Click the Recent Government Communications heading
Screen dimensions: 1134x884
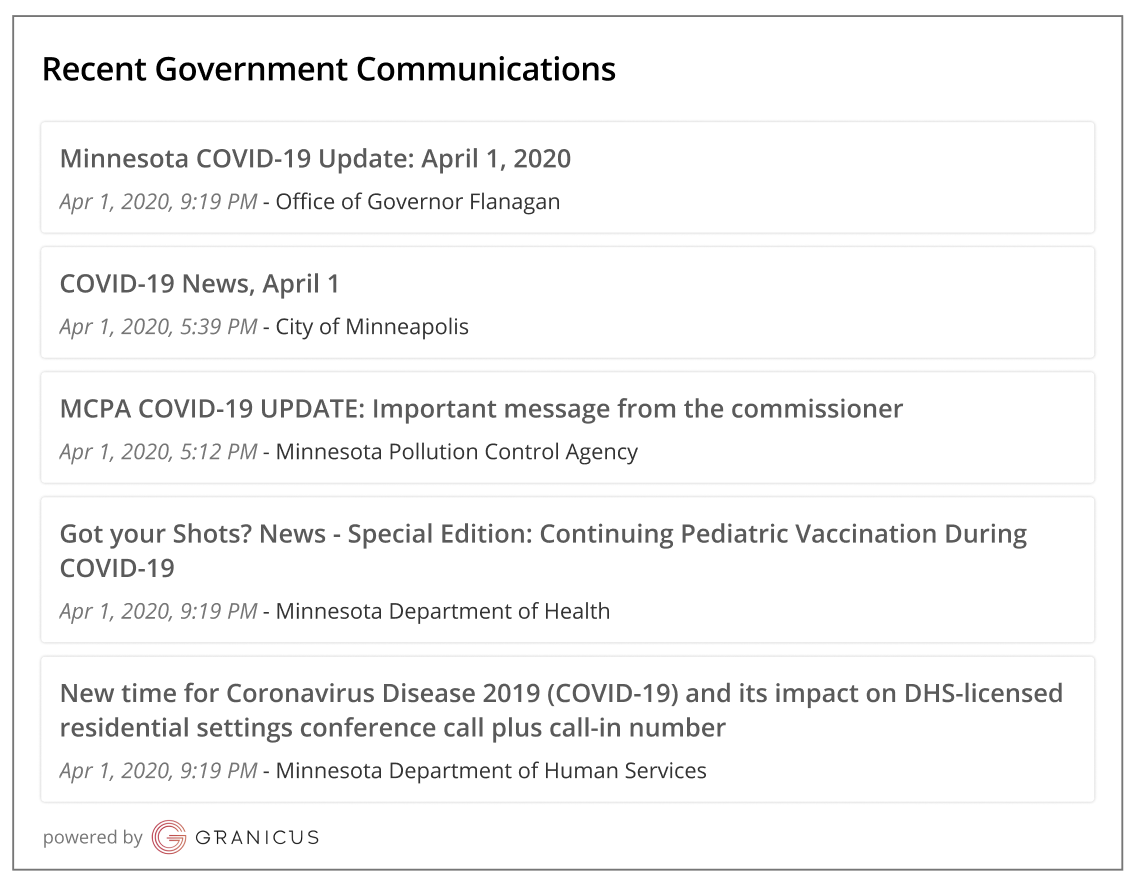click(x=328, y=69)
